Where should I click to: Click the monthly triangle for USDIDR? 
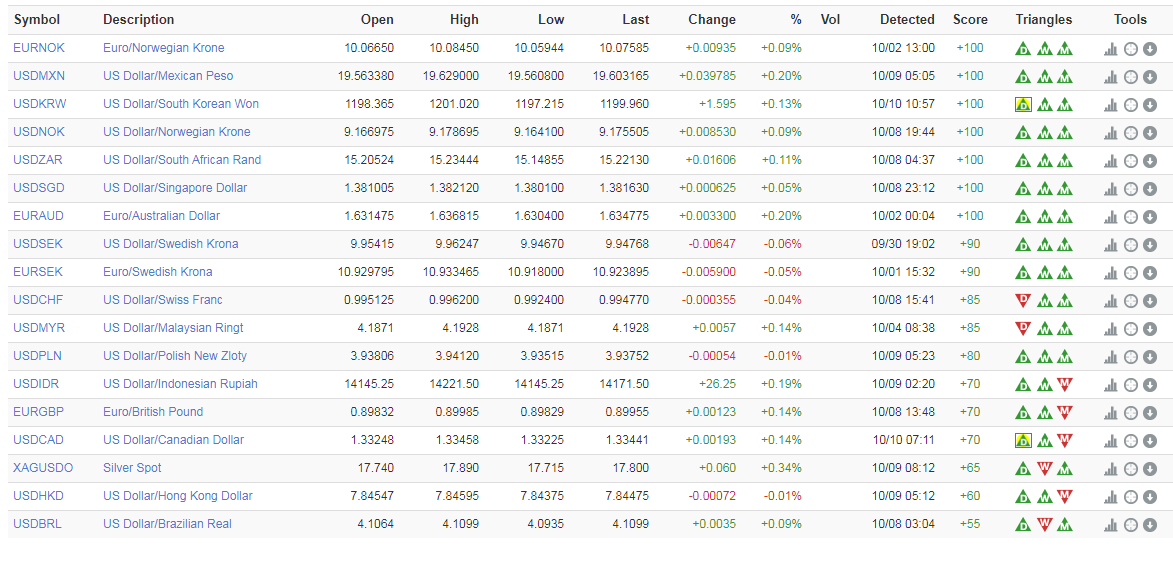pyautogui.click(x=1065, y=384)
